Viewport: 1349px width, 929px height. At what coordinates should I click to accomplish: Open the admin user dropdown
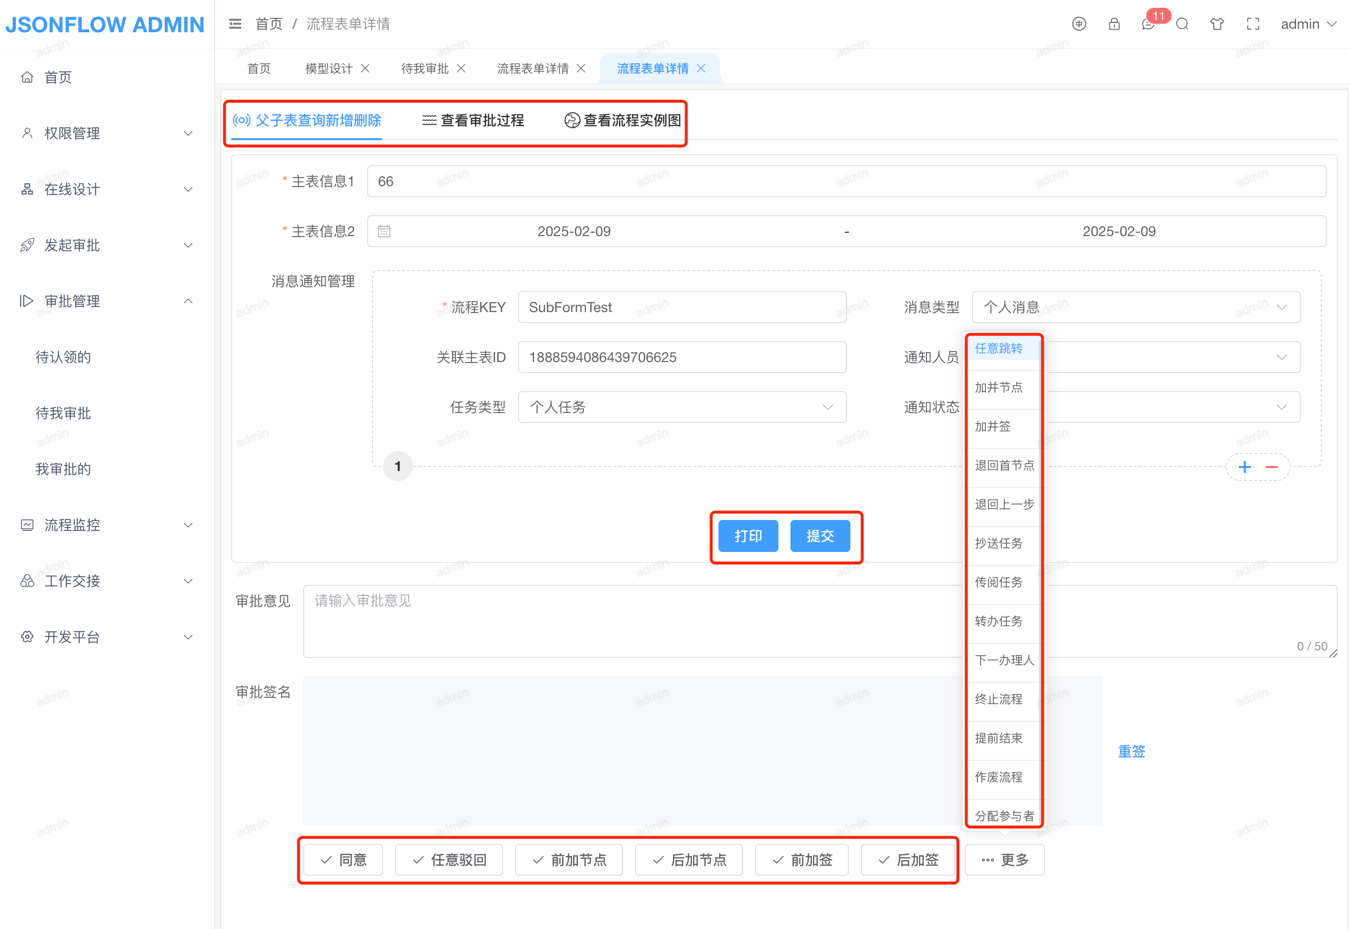pos(1308,24)
